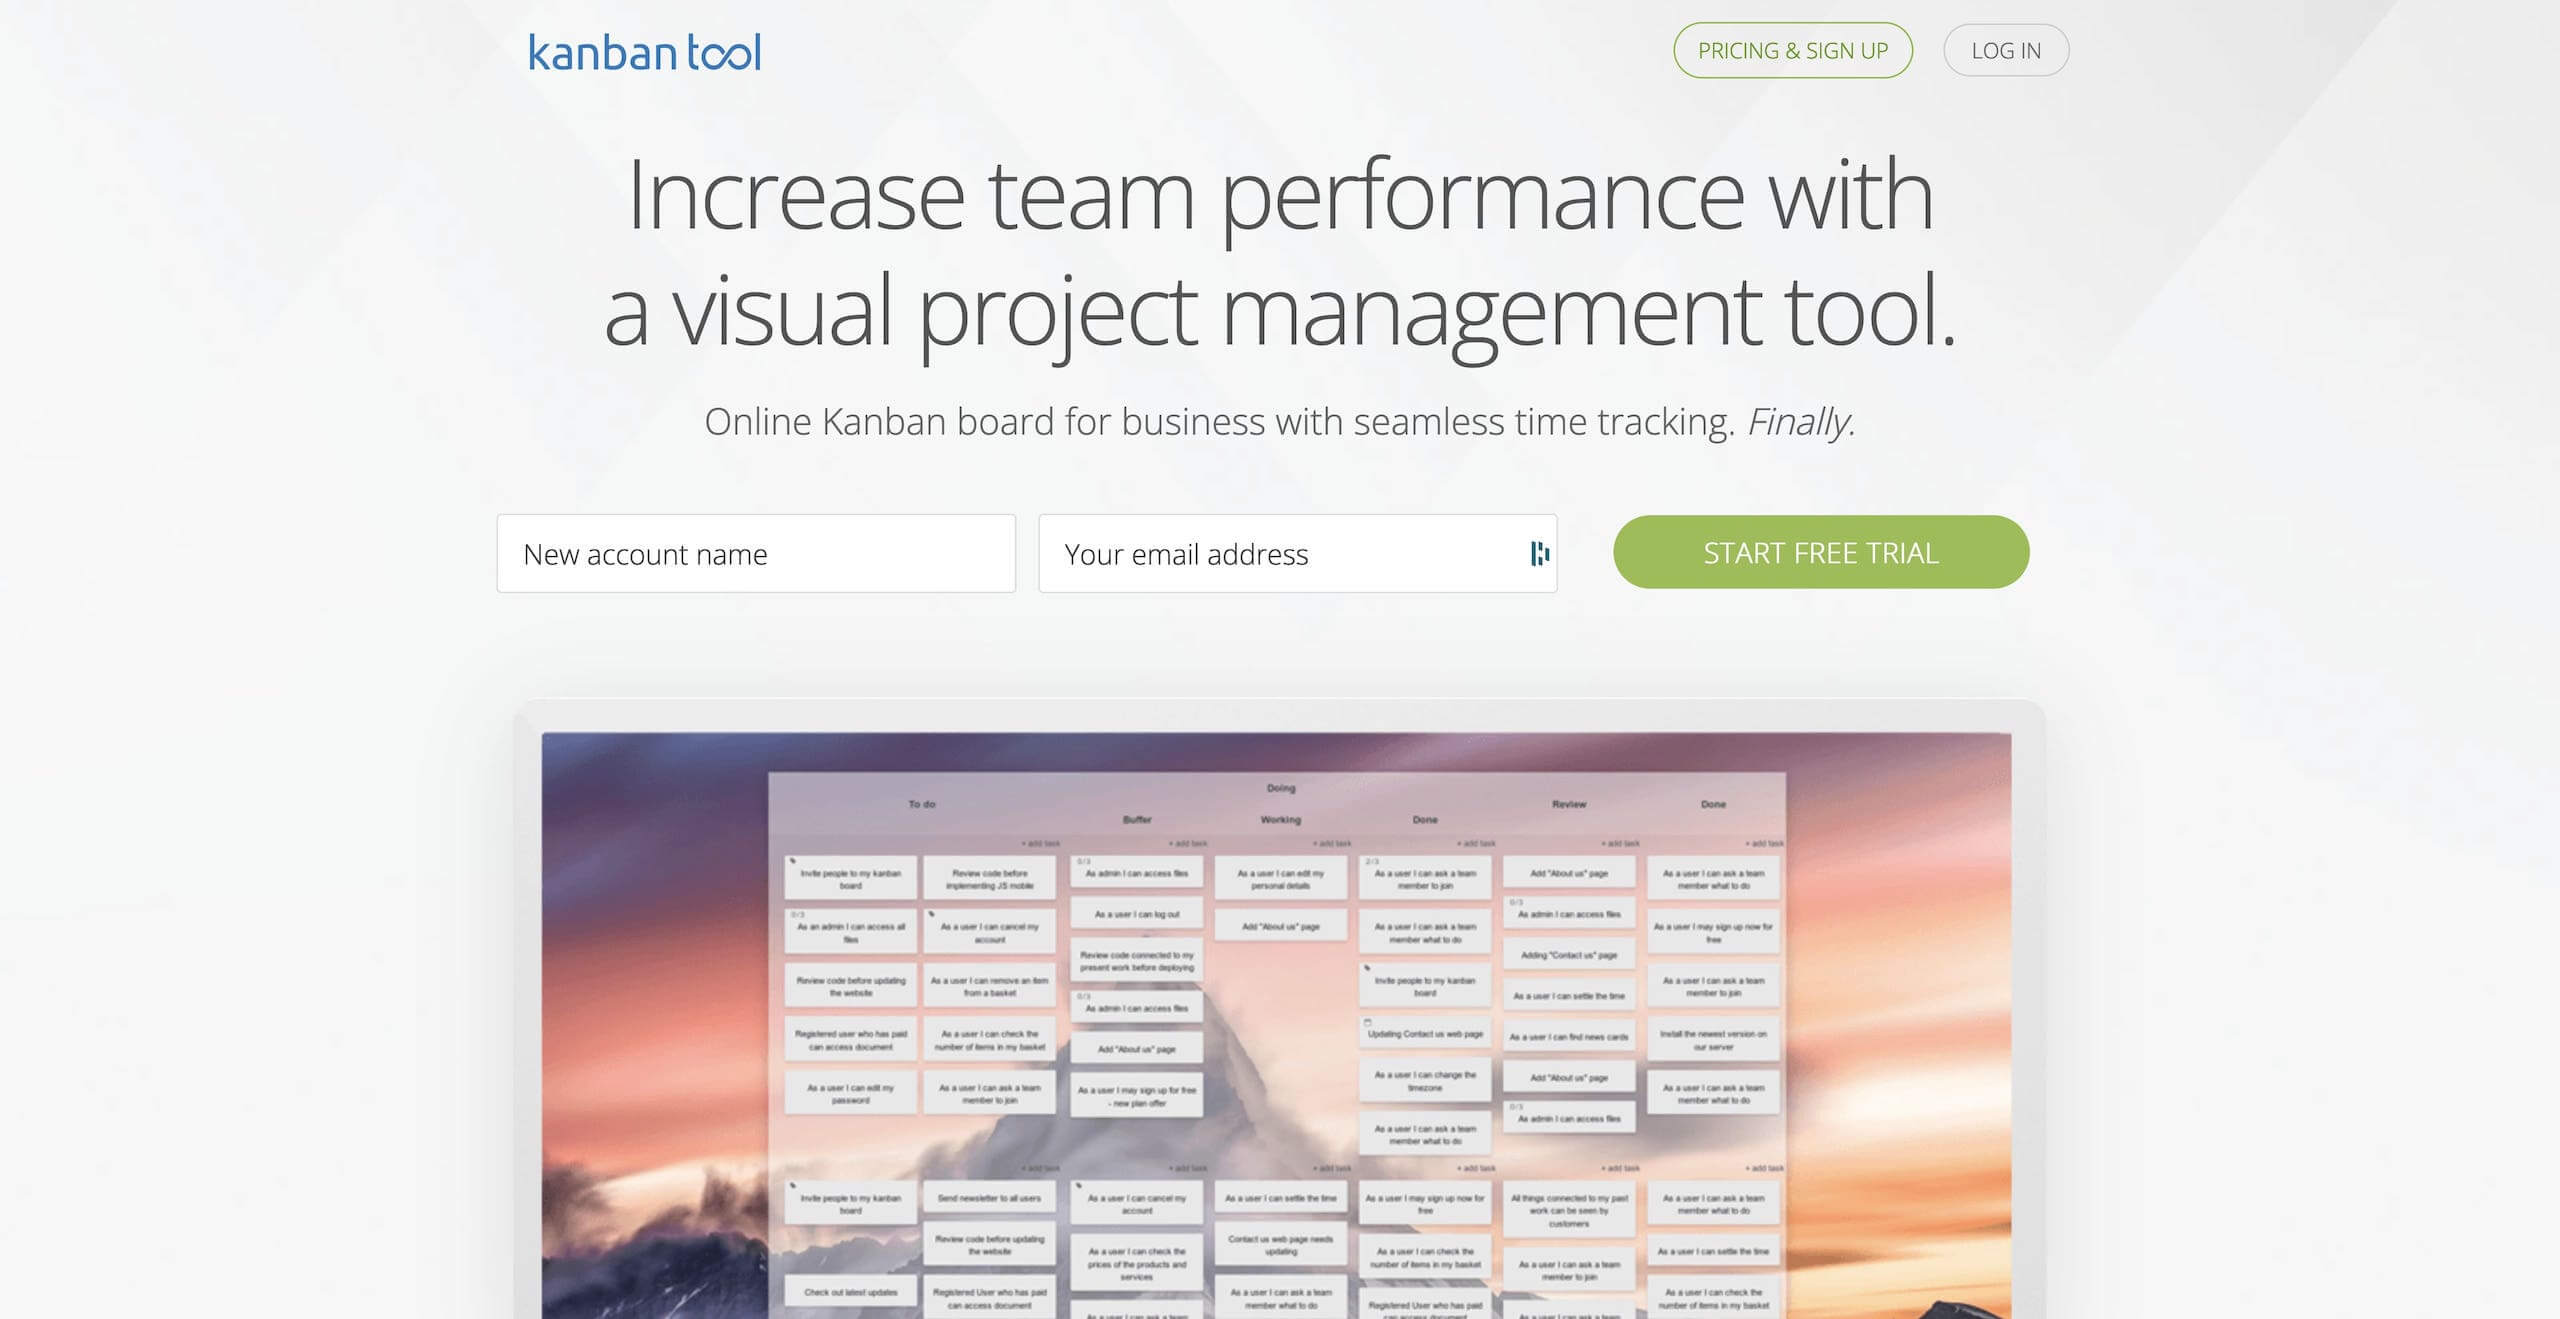Click the tag icon on 'As a user I can cancel my account' card
The image size is (2560, 1319).
pyautogui.click(x=931, y=913)
